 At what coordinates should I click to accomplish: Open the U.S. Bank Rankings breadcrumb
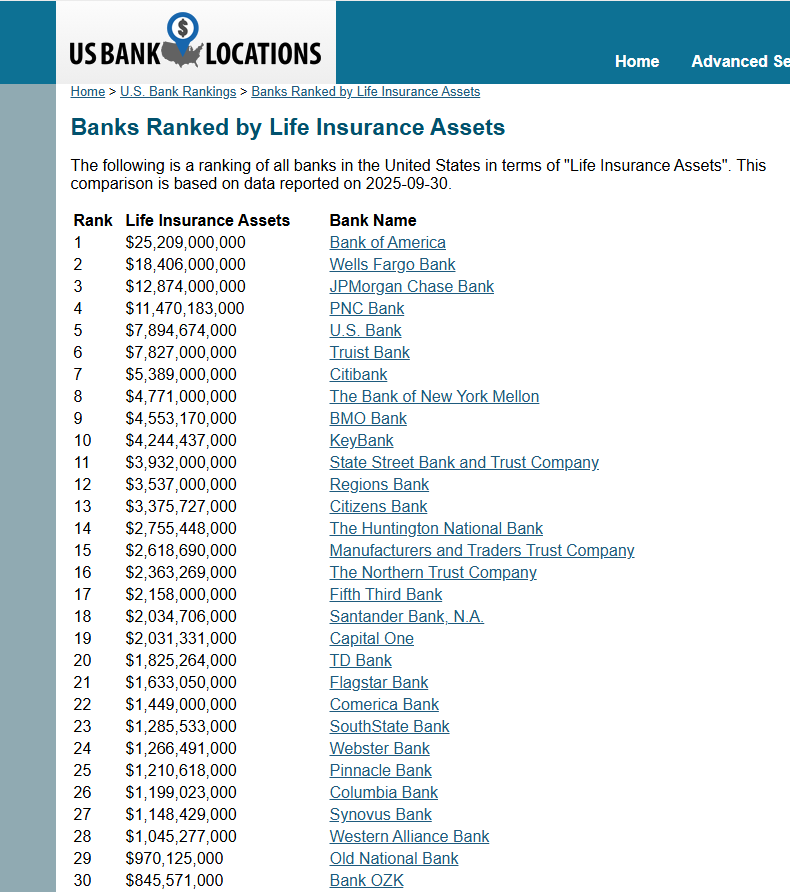point(178,92)
